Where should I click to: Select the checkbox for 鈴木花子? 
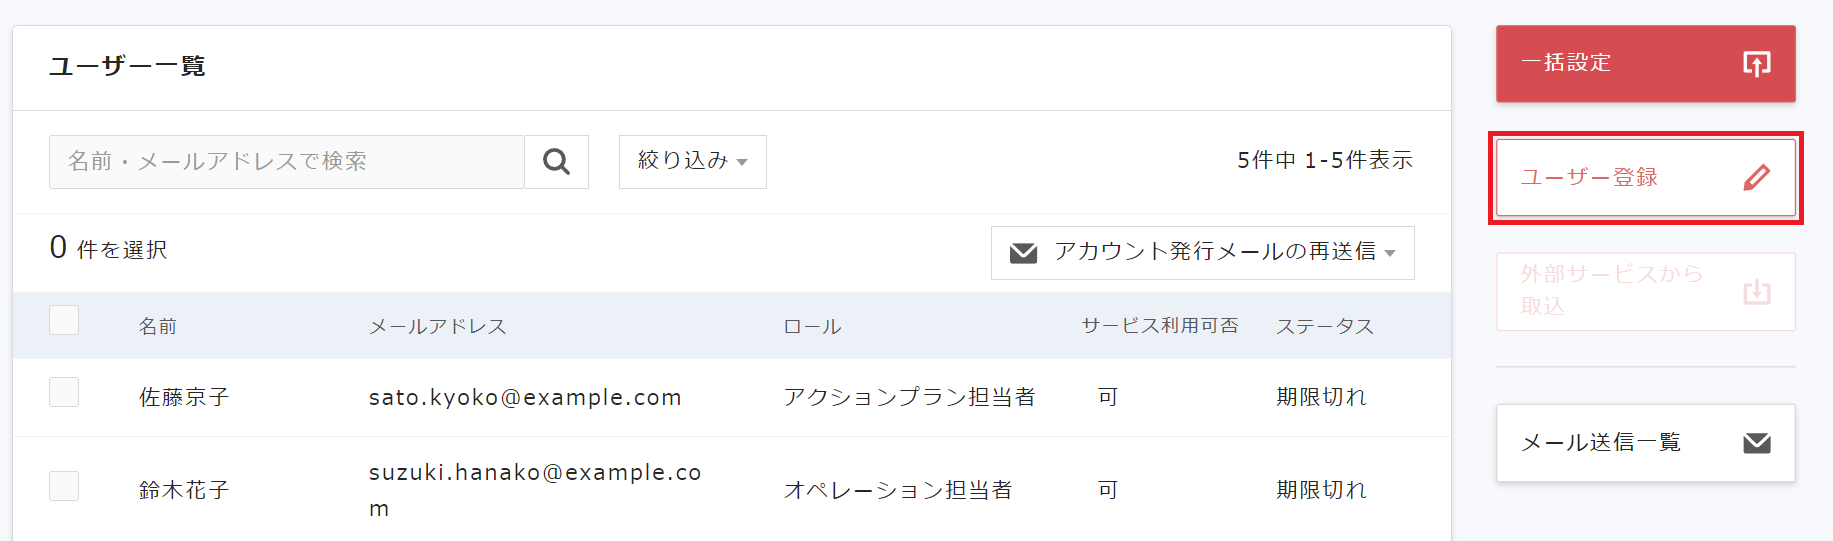64,486
